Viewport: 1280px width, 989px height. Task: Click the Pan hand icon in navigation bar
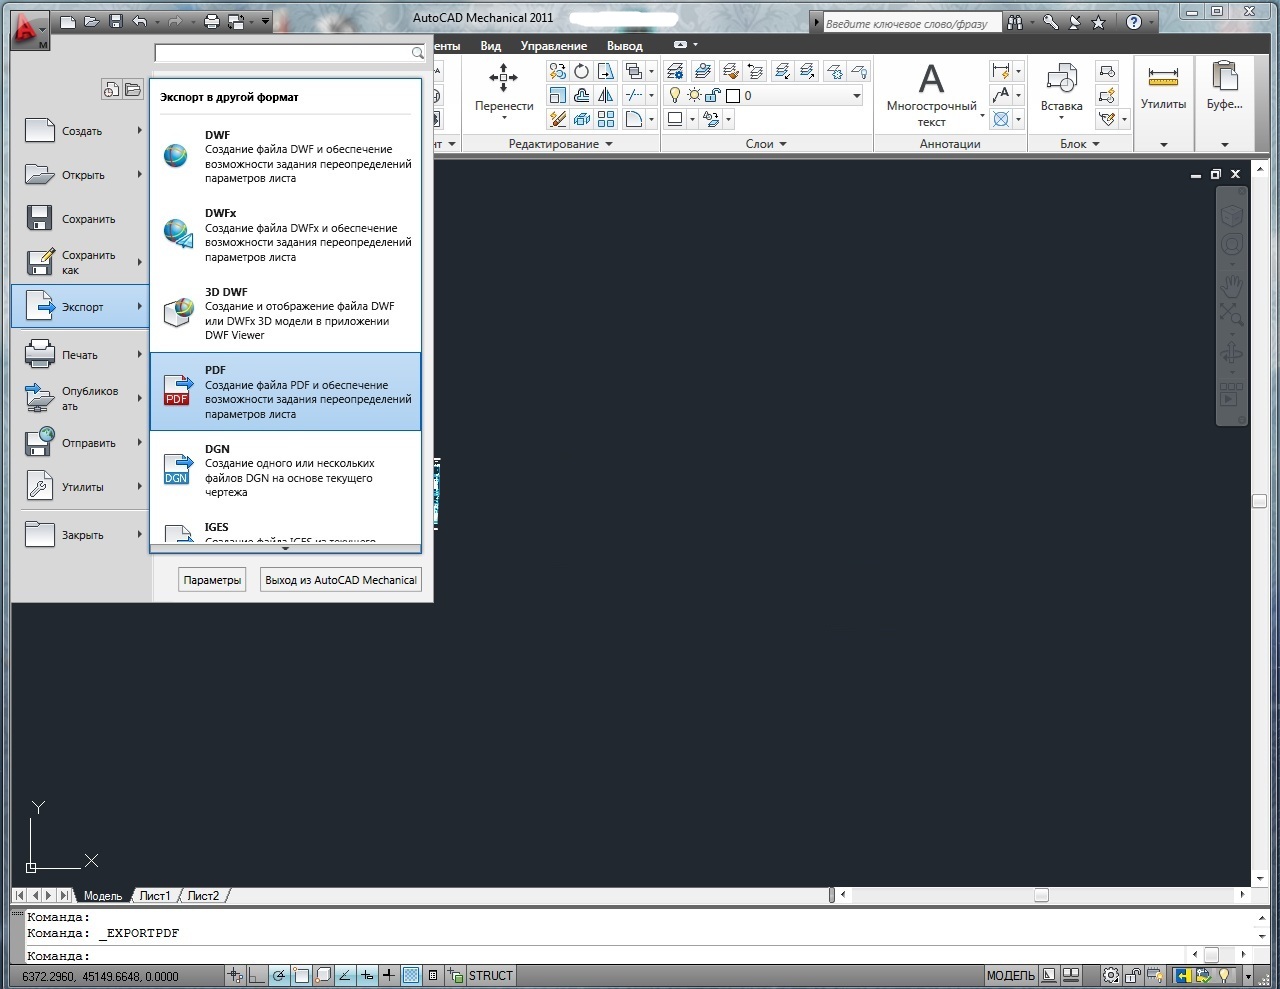[x=1231, y=285]
